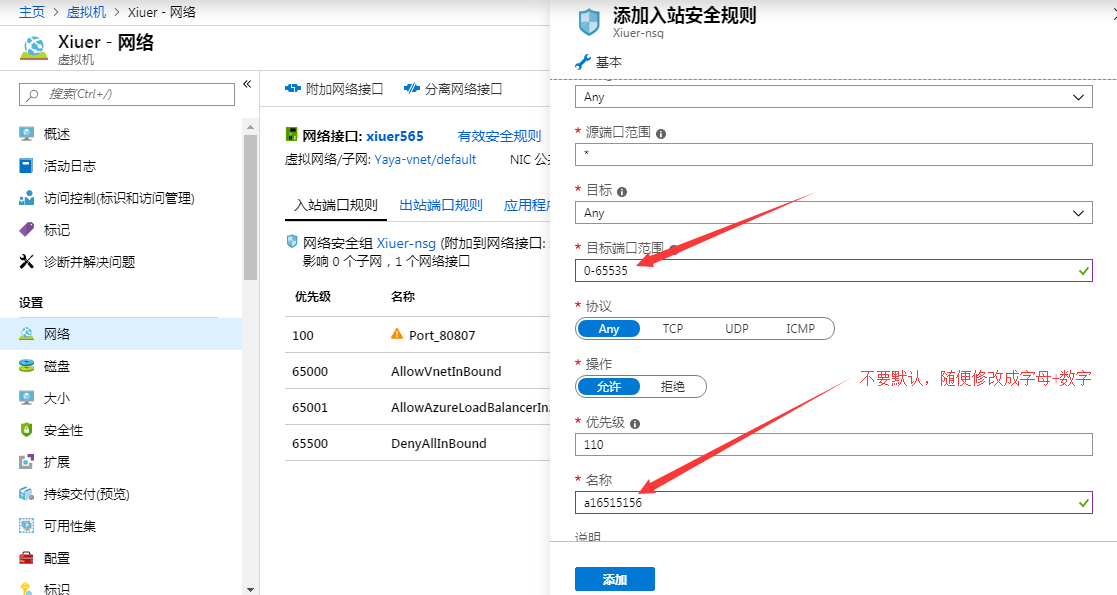Screen dimensions: 1117x595
Task: Select the AllowAzureLoadBalancerIn rule row
Action: pos(417,408)
